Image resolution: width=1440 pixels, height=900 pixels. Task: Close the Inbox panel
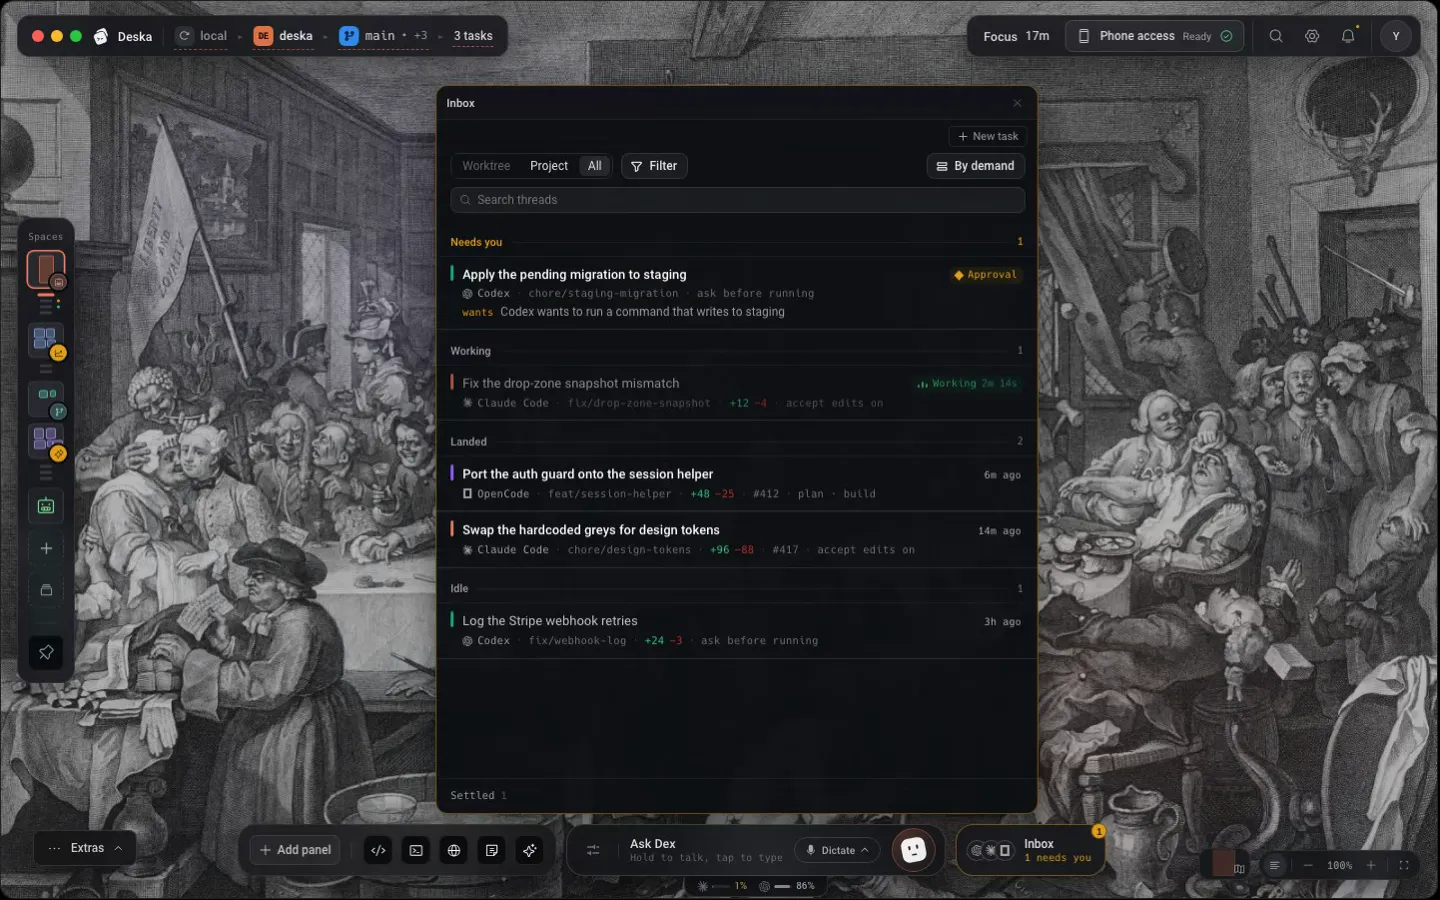point(1017,103)
